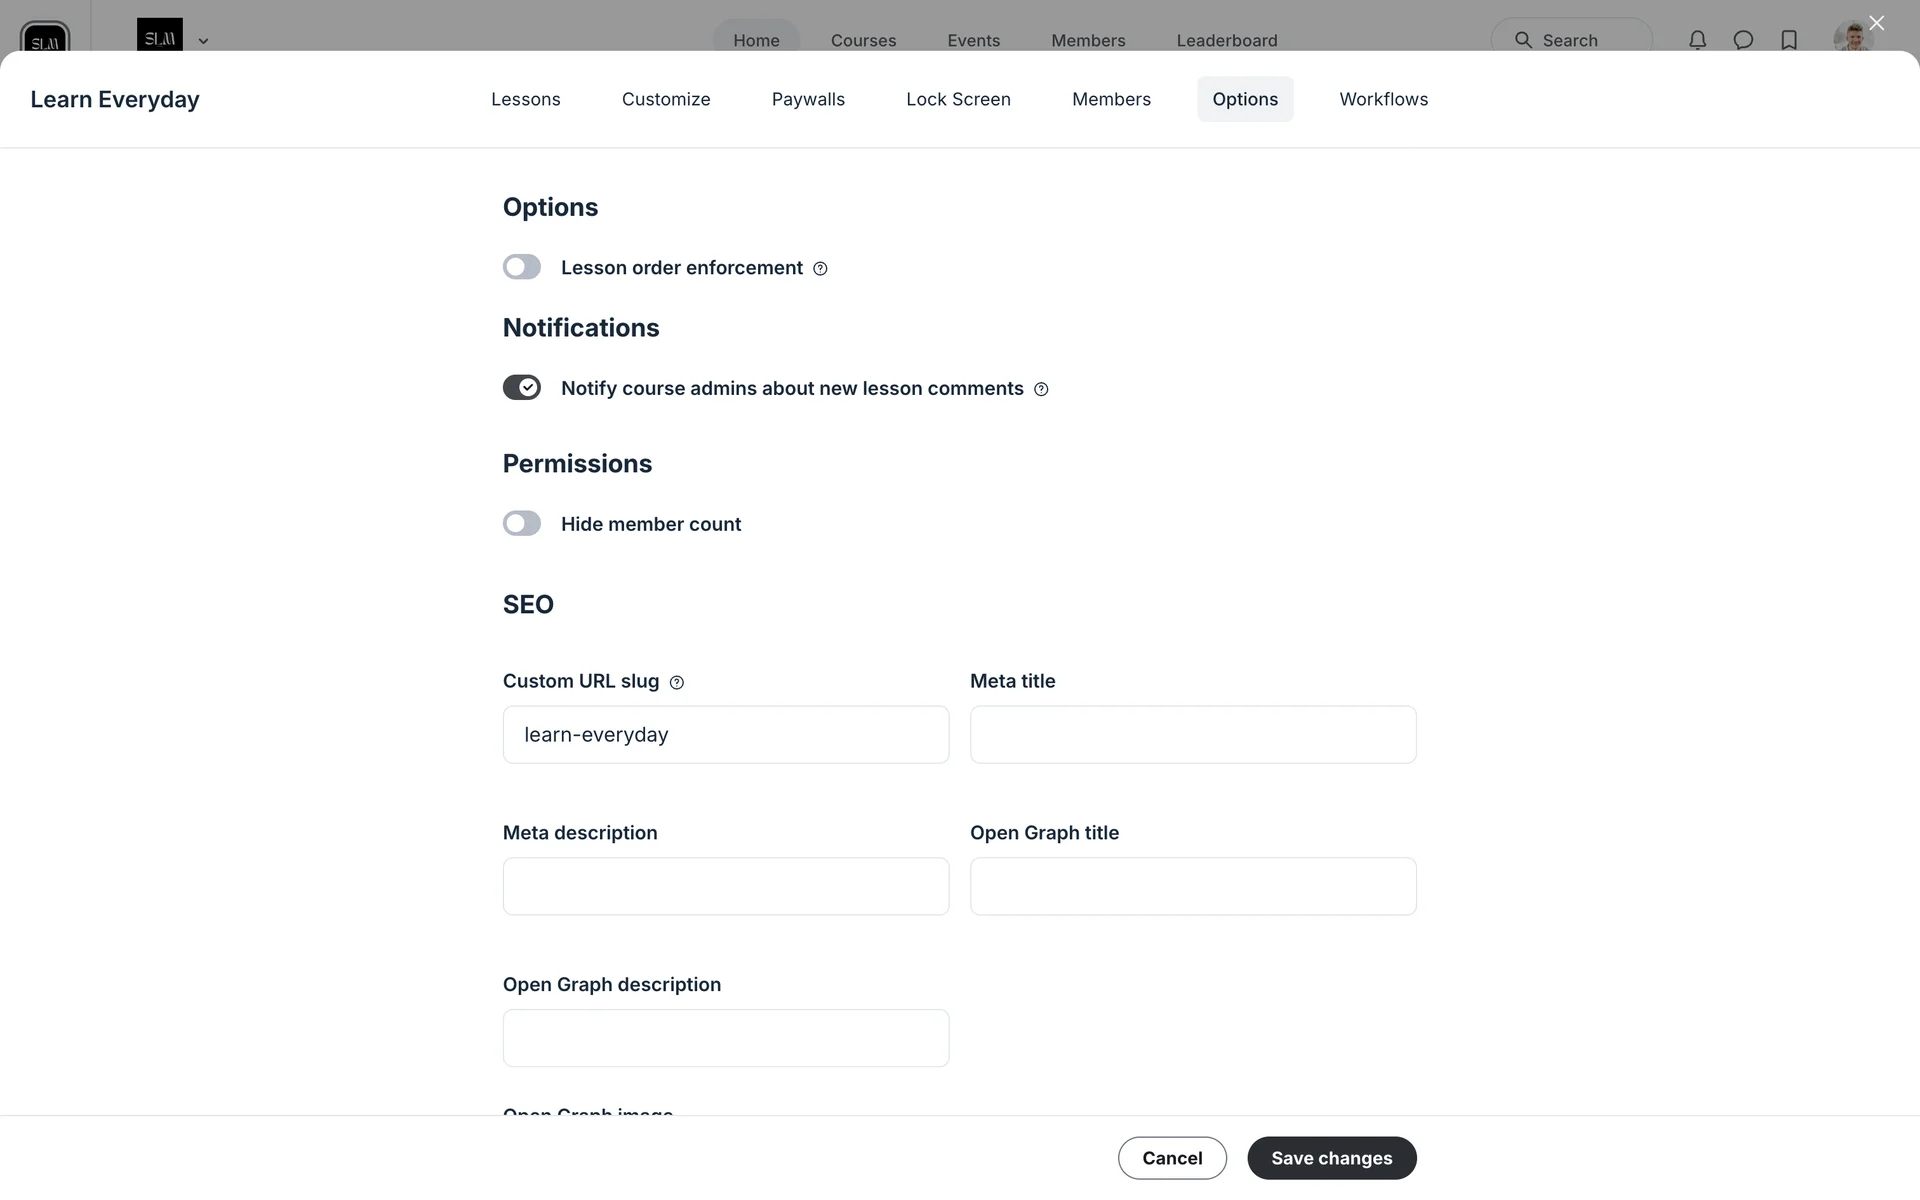The height and width of the screenshot is (1200, 1920).
Task: Click help icon beside lesson comments notification
Action: [x=1041, y=389]
